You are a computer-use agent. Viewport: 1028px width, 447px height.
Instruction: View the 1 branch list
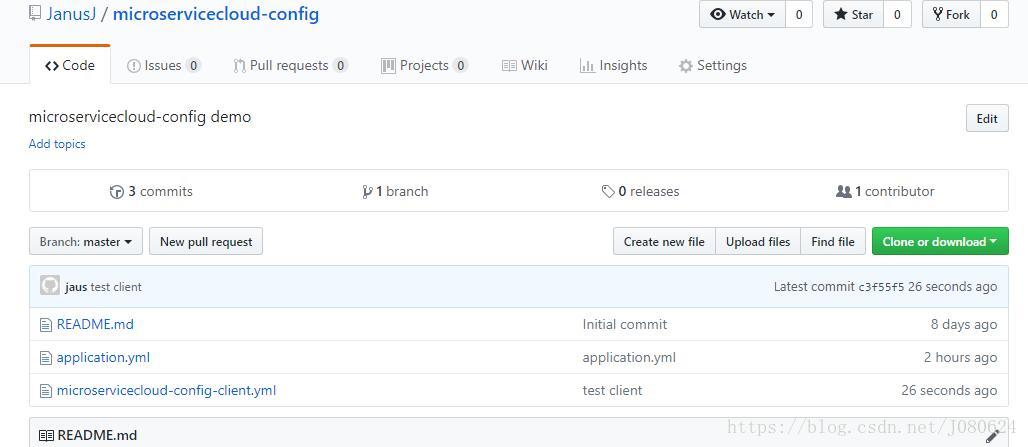395,191
